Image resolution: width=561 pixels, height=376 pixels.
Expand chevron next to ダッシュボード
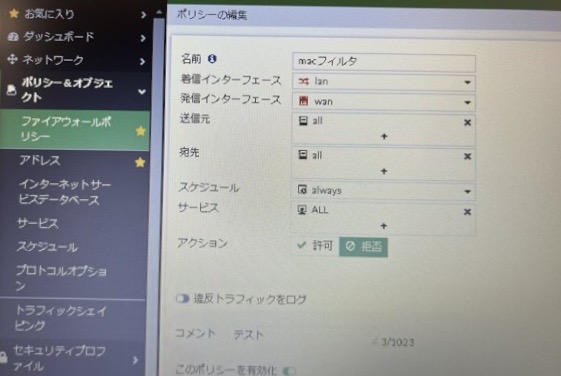pyautogui.click(x=143, y=38)
